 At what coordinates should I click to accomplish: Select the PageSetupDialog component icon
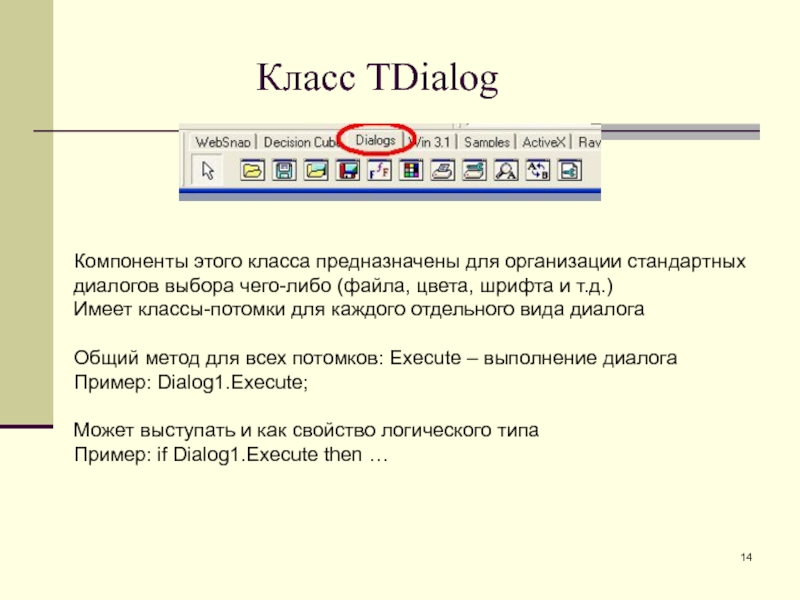pos(569,170)
